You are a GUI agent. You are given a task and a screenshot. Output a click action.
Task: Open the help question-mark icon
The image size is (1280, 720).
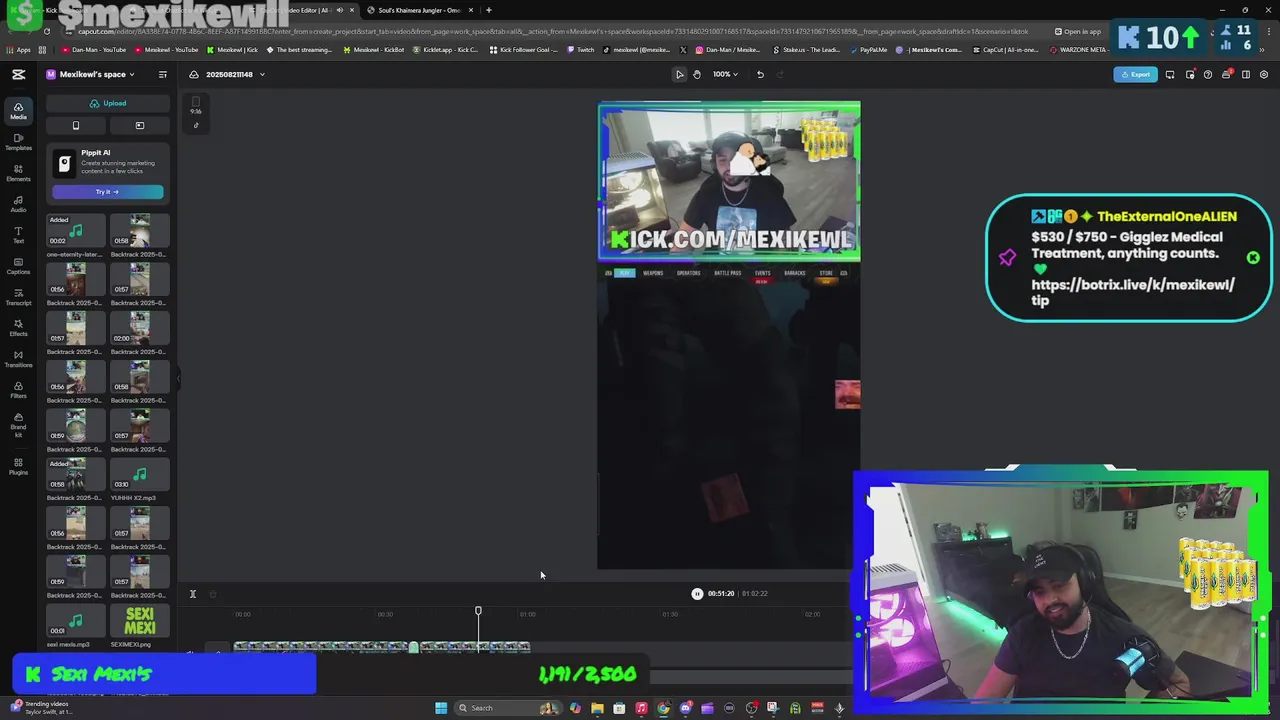point(1208,74)
